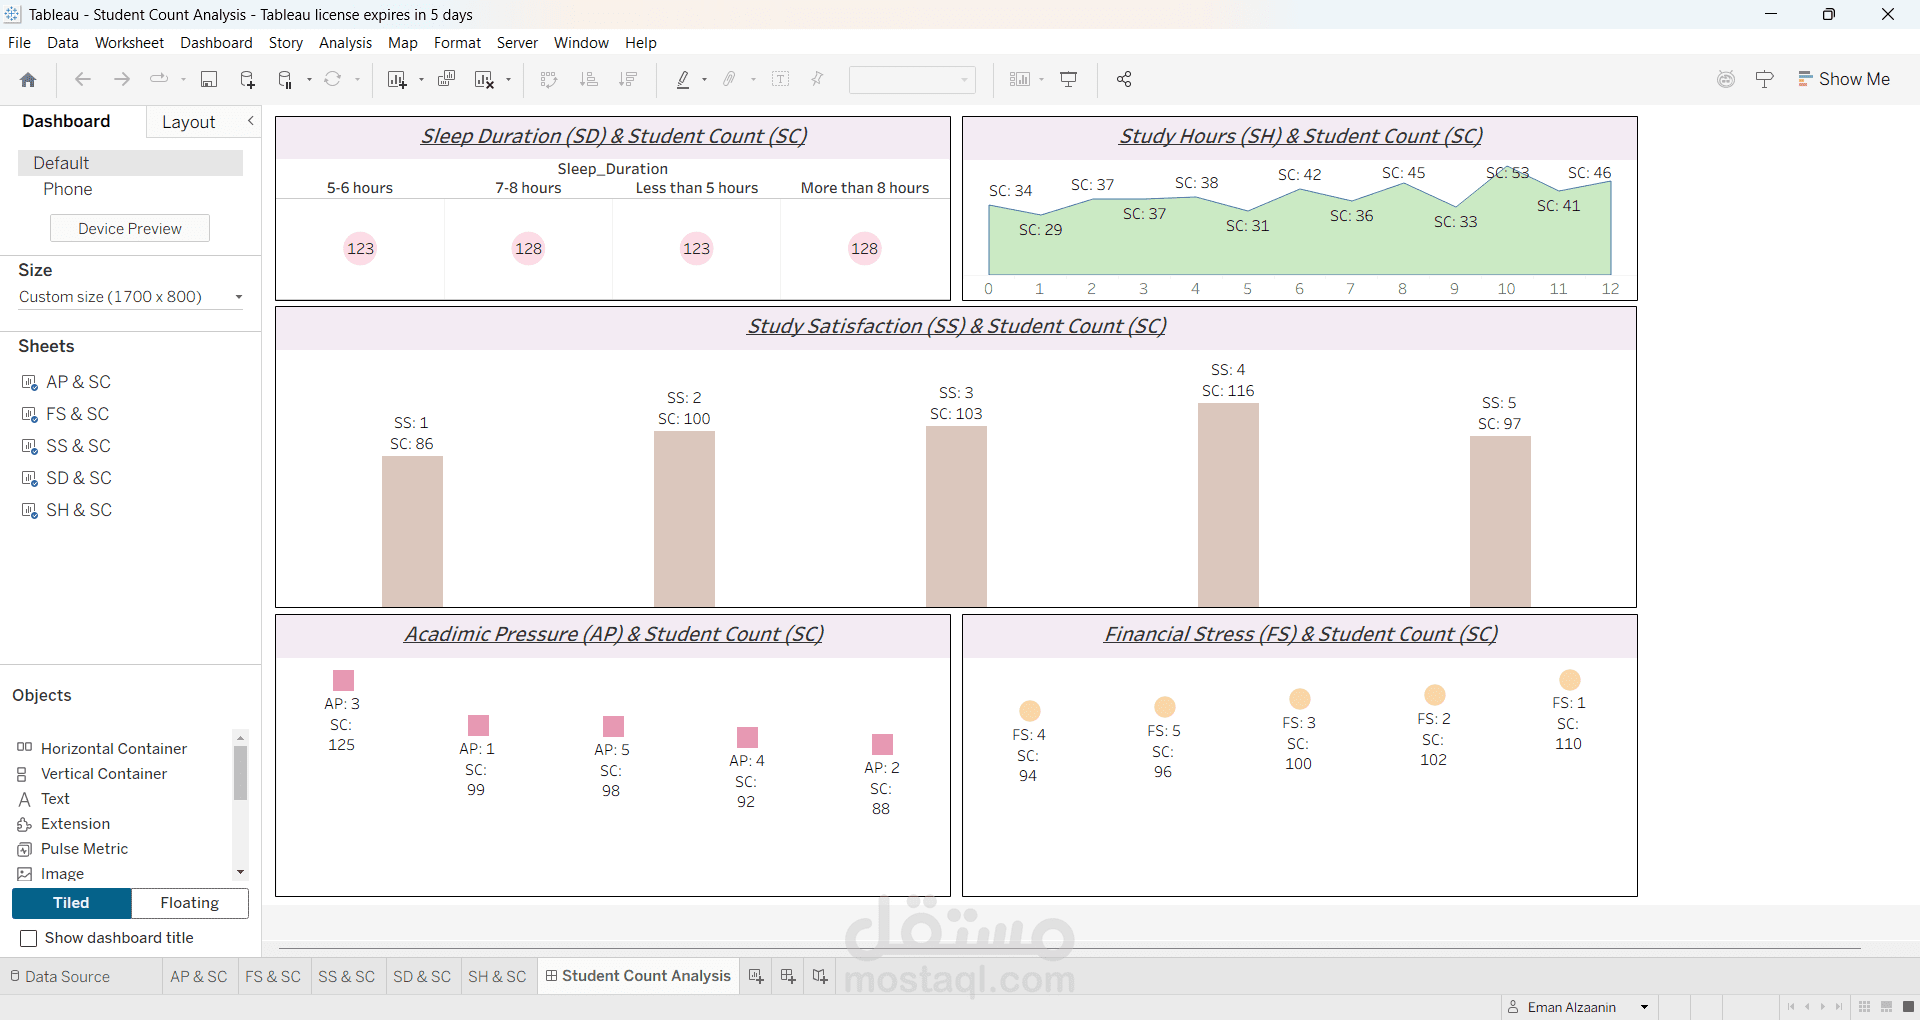The image size is (1920, 1020).
Task: Open the Format menu
Action: [x=457, y=43]
